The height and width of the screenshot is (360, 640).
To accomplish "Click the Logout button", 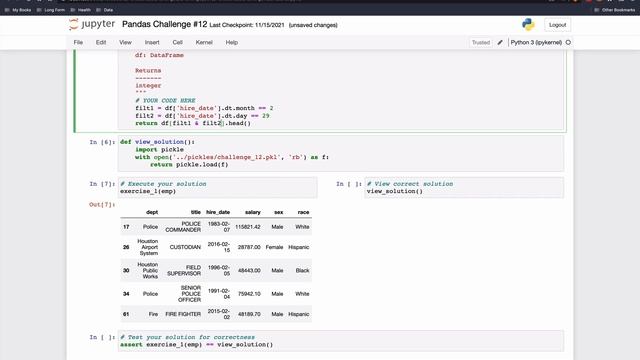I will [558, 25].
